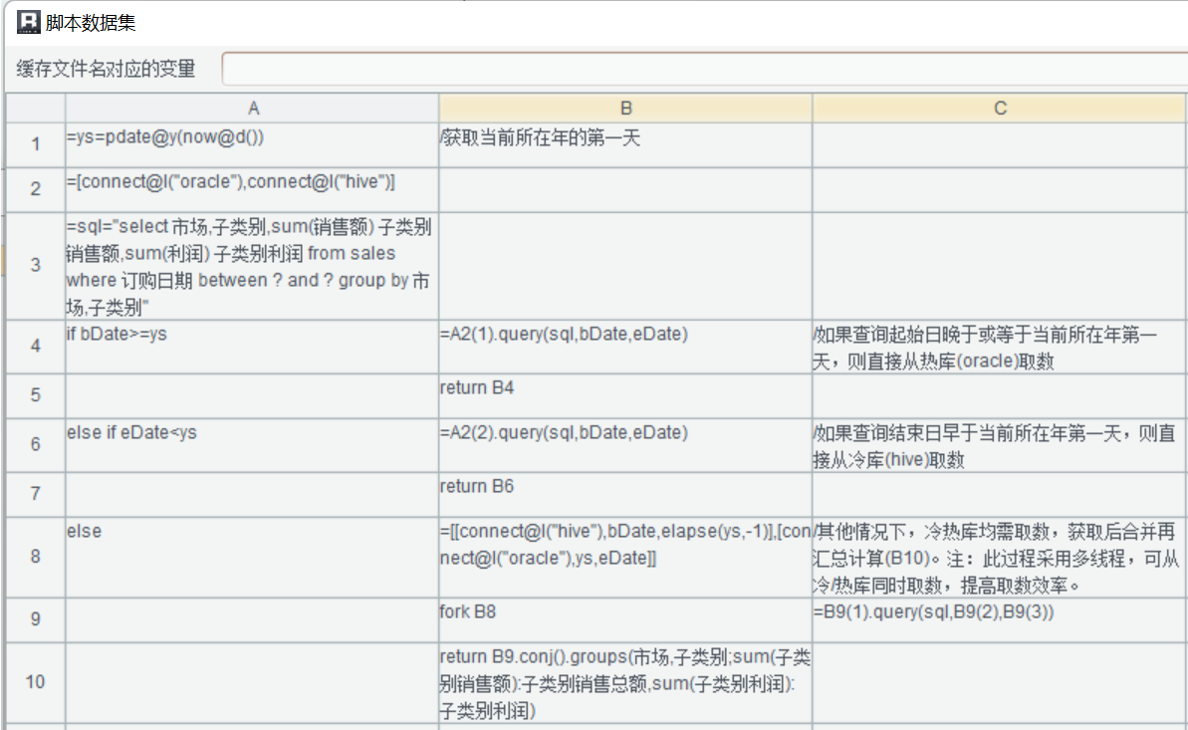Image resolution: width=1188 pixels, height=730 pixels.
Task: Select cell 'if bDate>=ys'
Action: [252, 347]
